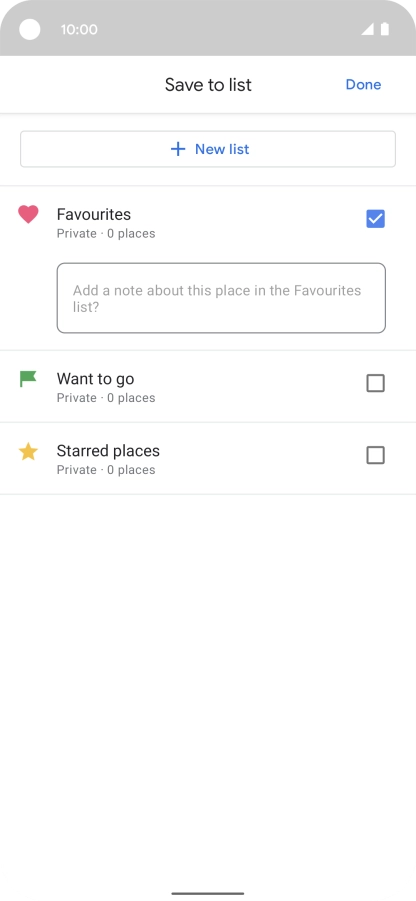The image size is (416, 901).
Task: Select the Want to go list title
Action: coord(95,379)
